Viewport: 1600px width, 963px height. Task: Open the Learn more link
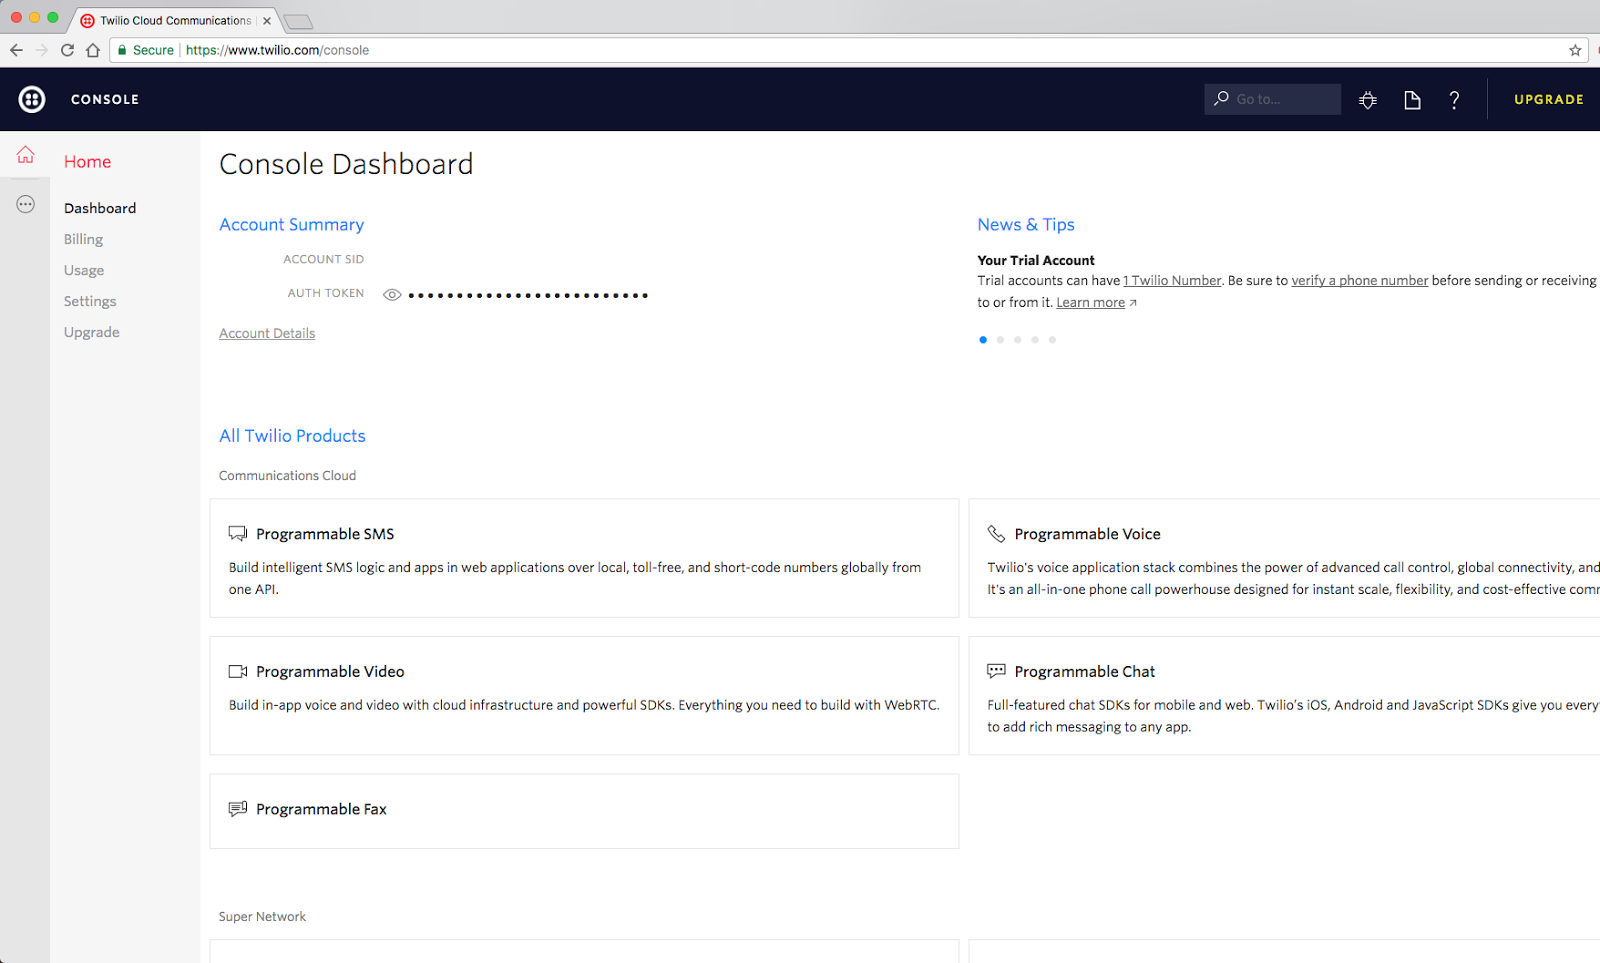[1091, 303]
